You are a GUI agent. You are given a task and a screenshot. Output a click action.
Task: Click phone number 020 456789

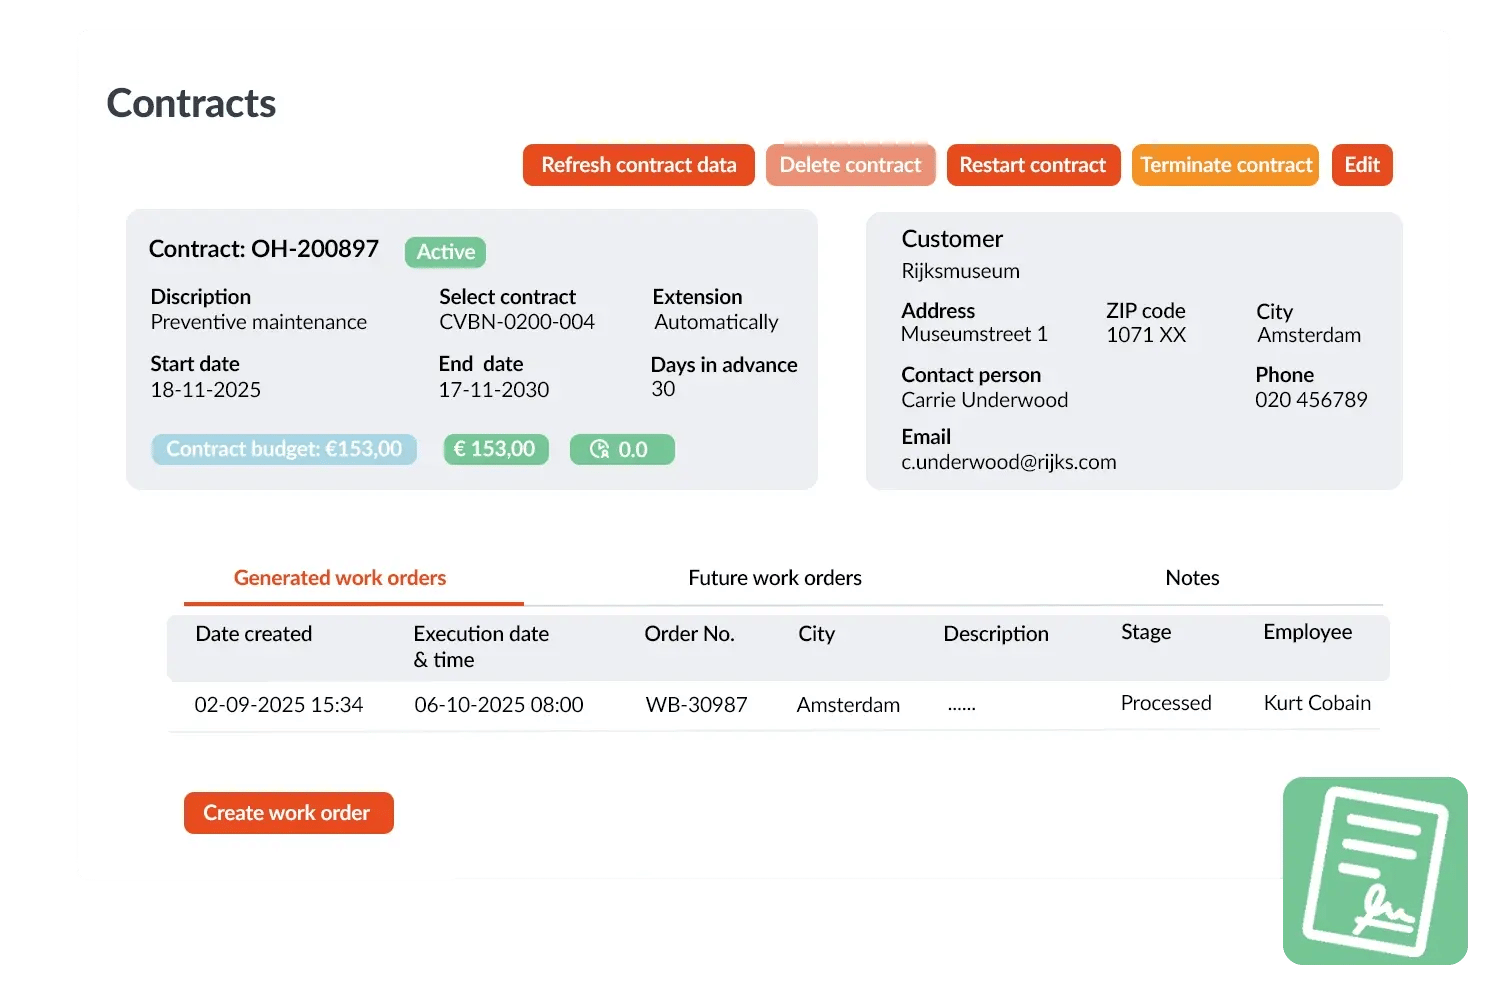tap(1311, 400)
